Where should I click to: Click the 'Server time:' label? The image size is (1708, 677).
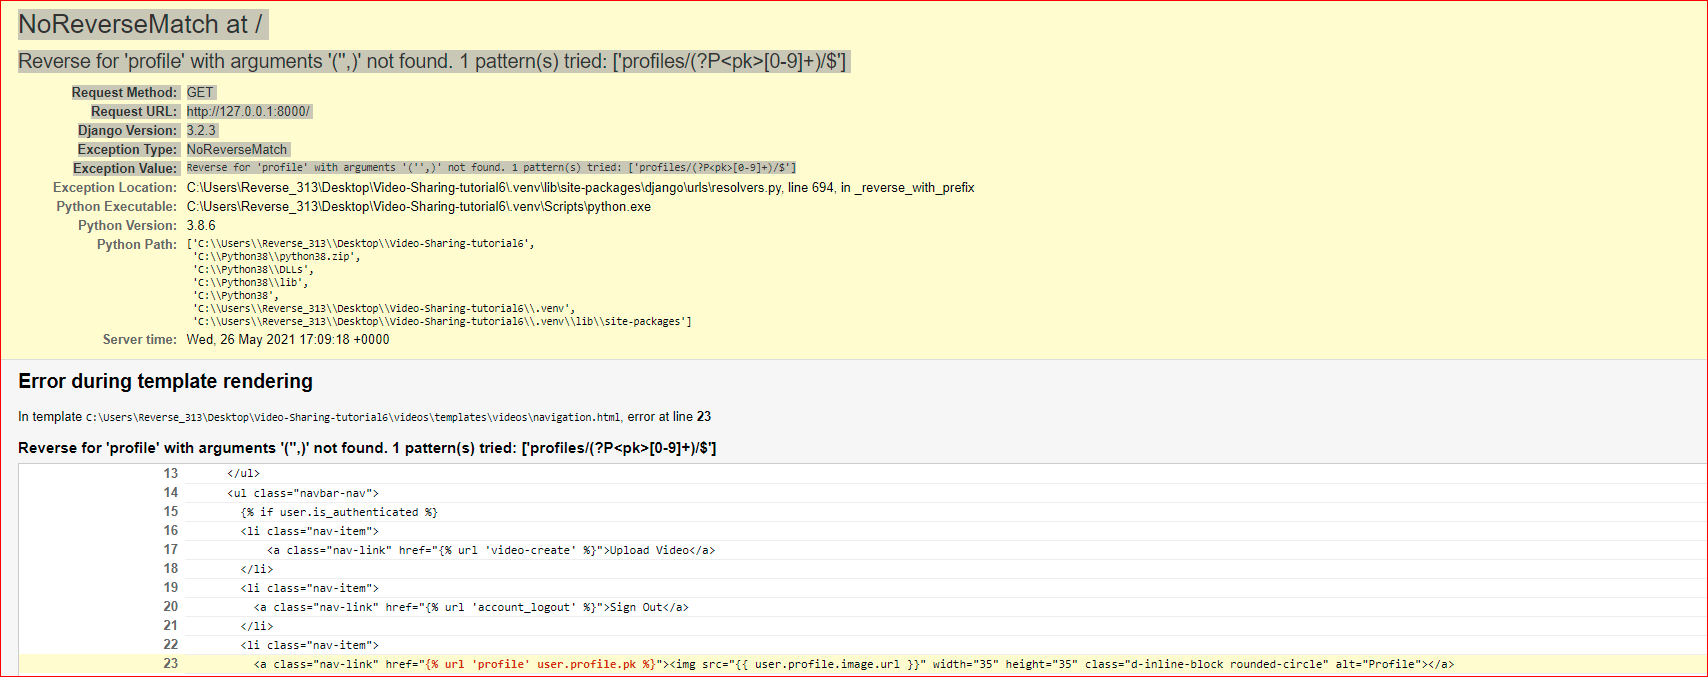139,339
